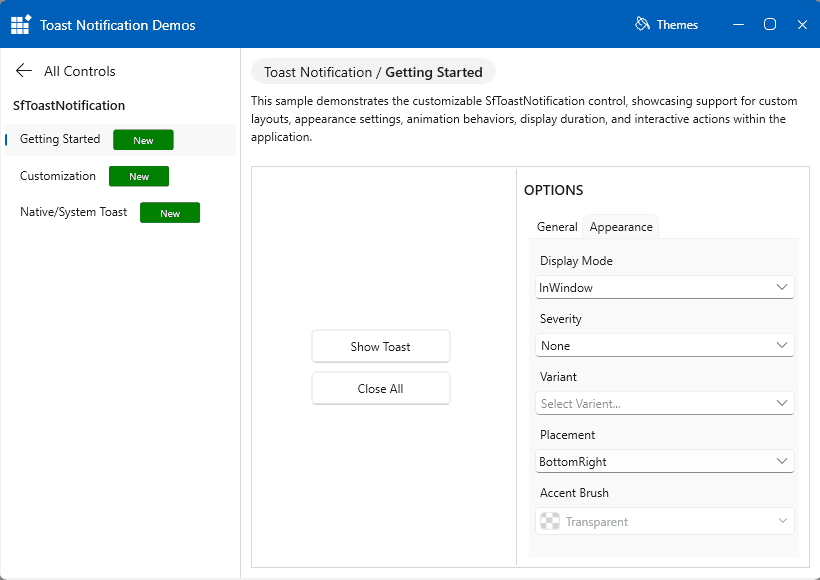Select the General tab
The image size is (820, 580).
[557, 227]
